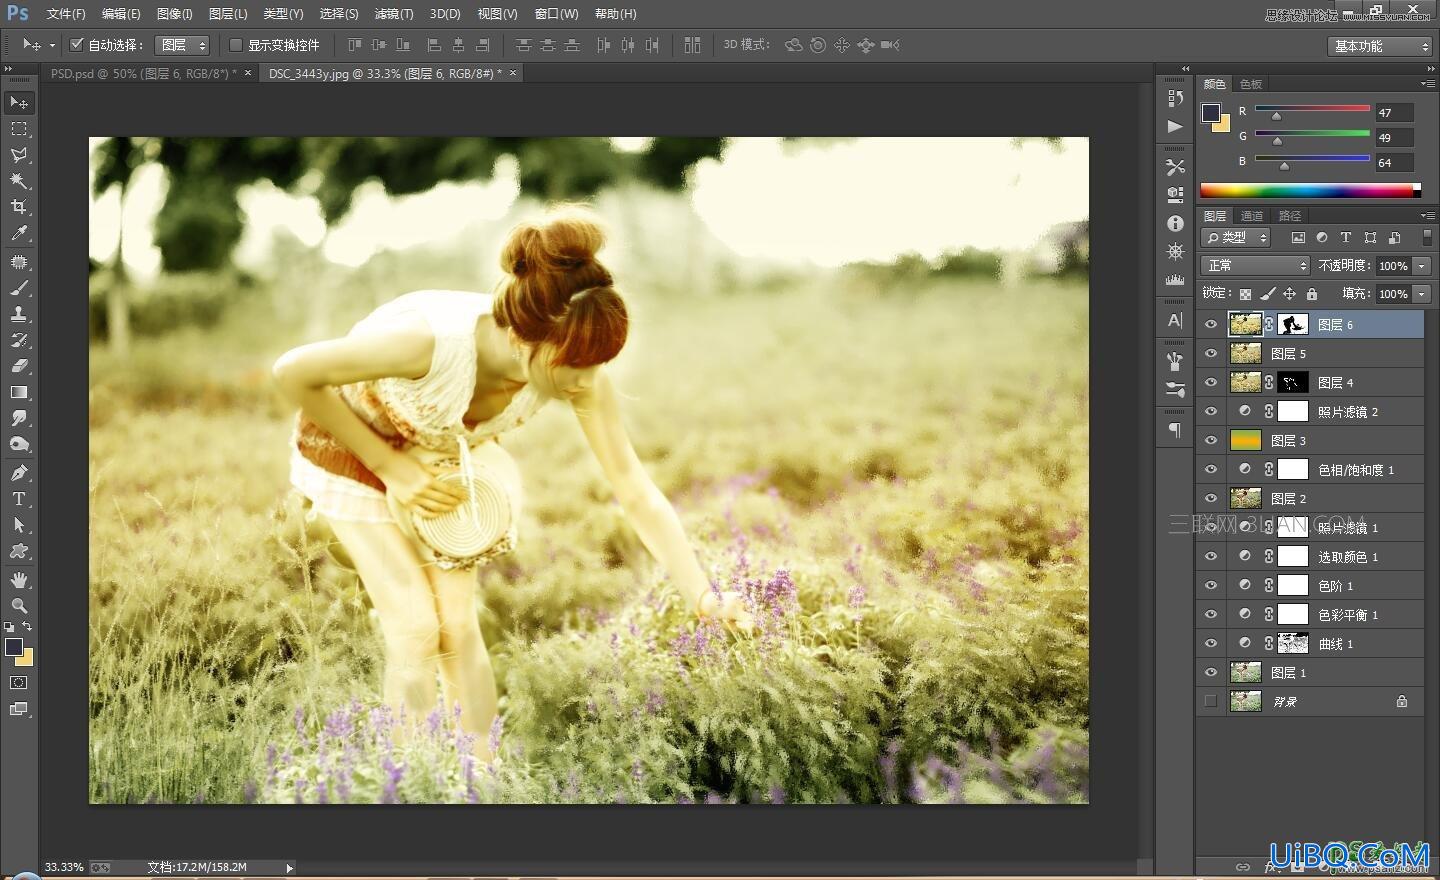This screenshot has width=1440, height=880.
Task: Select the Brush tool
Action: [19, 288]
